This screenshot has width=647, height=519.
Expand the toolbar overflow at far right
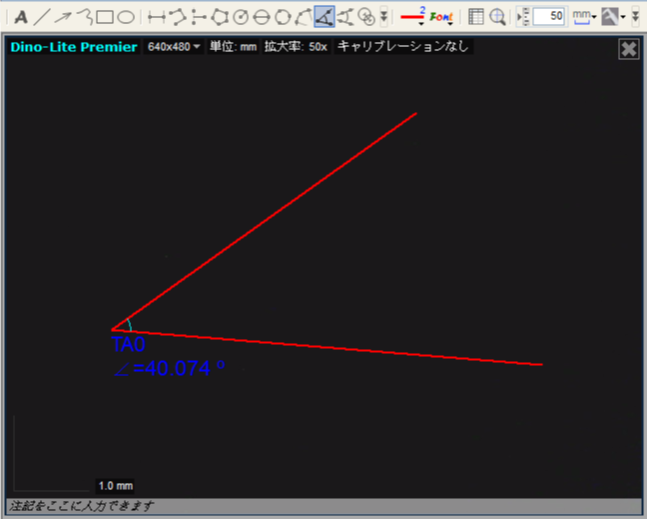[x=635, y=17]
